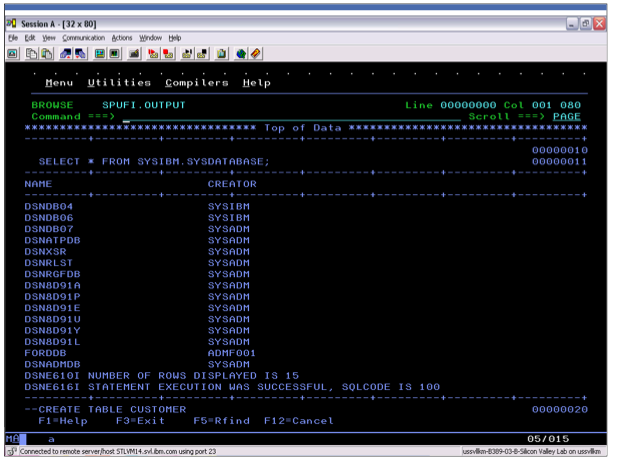Screen dimensions: 620x466
Task: Click the Command input line
Action: (291, 117)
